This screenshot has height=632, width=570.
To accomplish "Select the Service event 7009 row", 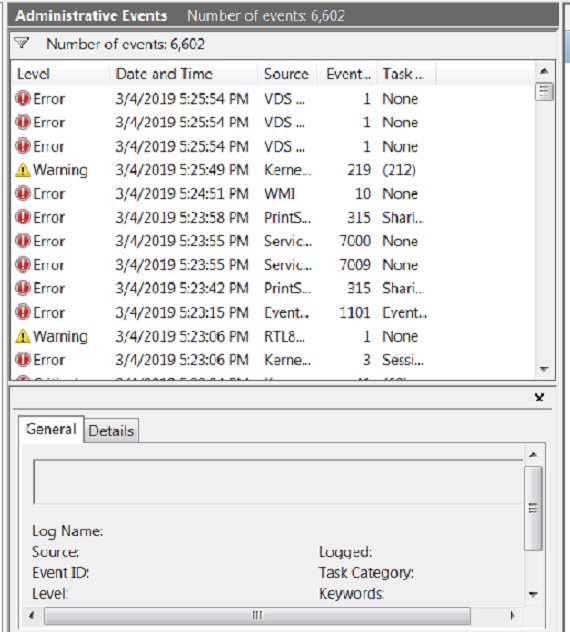I will tap(273, 265).
